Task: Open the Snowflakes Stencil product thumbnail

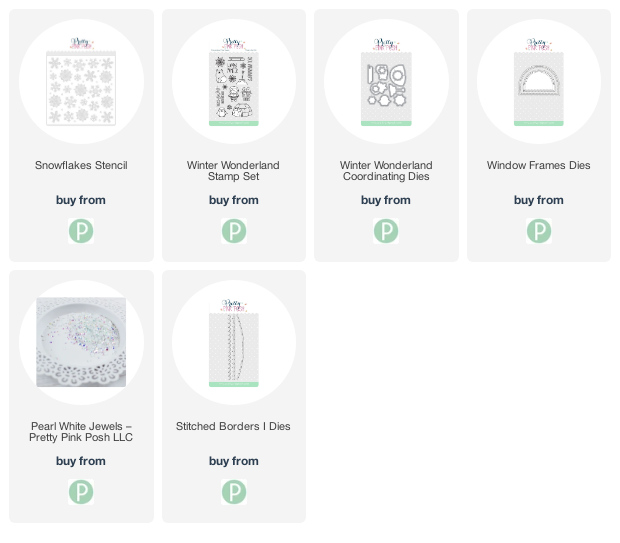Action: click(x=81, y=81)
